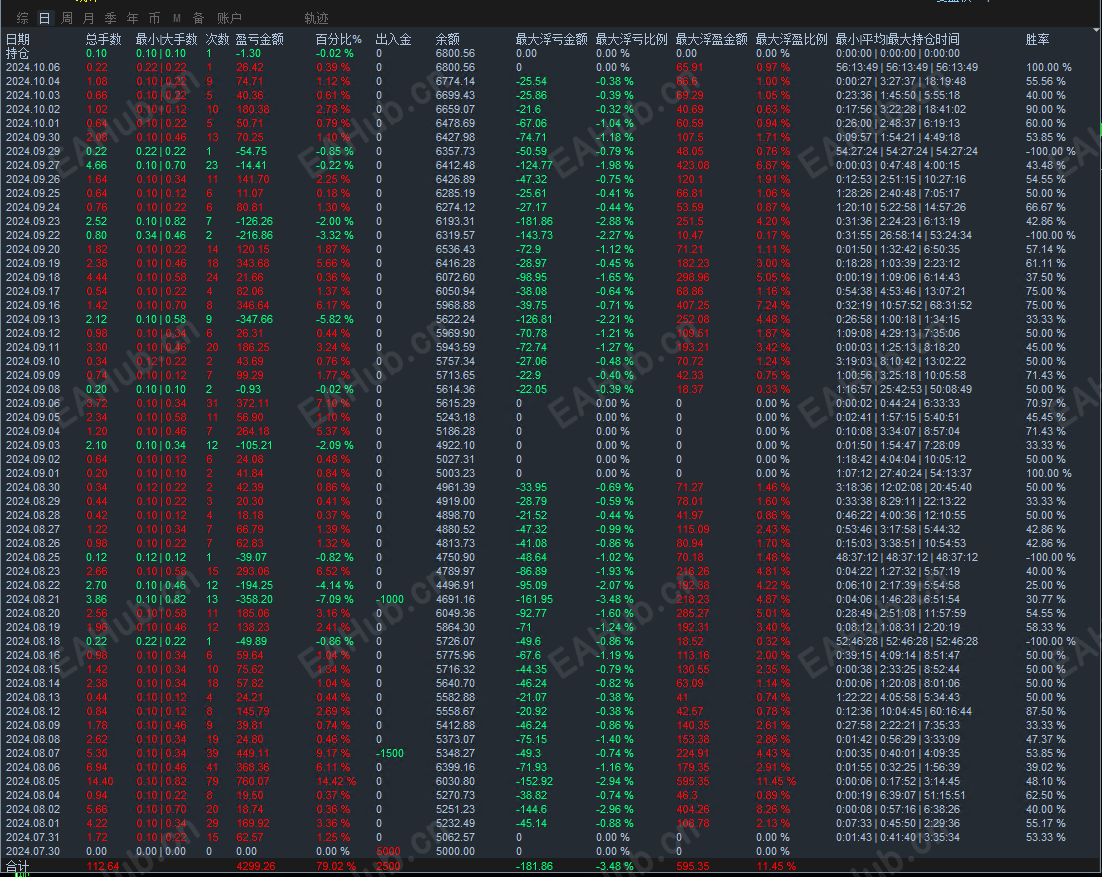Click the -54.75 loss on 2024.09.29
Screen dimensions: 1102x877
pos(252,152)
